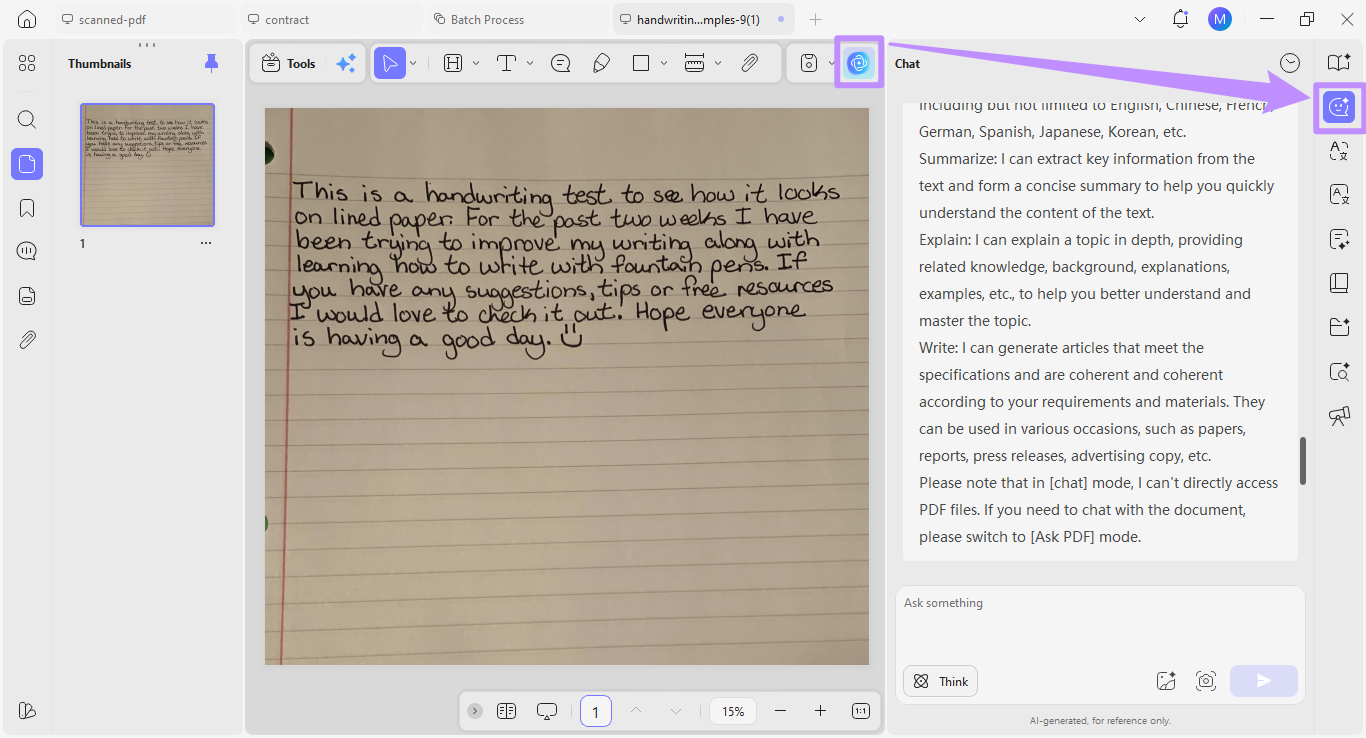Open the more options dots under thumbnail 1
This screenshot has height=738, width=1366.
(x=206, y=243)
